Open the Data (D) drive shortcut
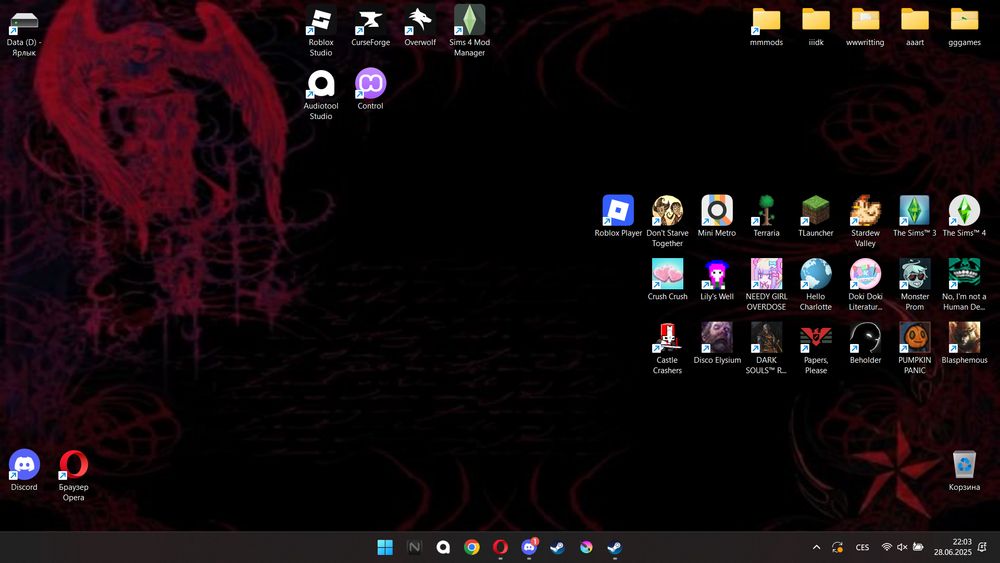The image size is (1000, 563). click(x=24, y=32)
